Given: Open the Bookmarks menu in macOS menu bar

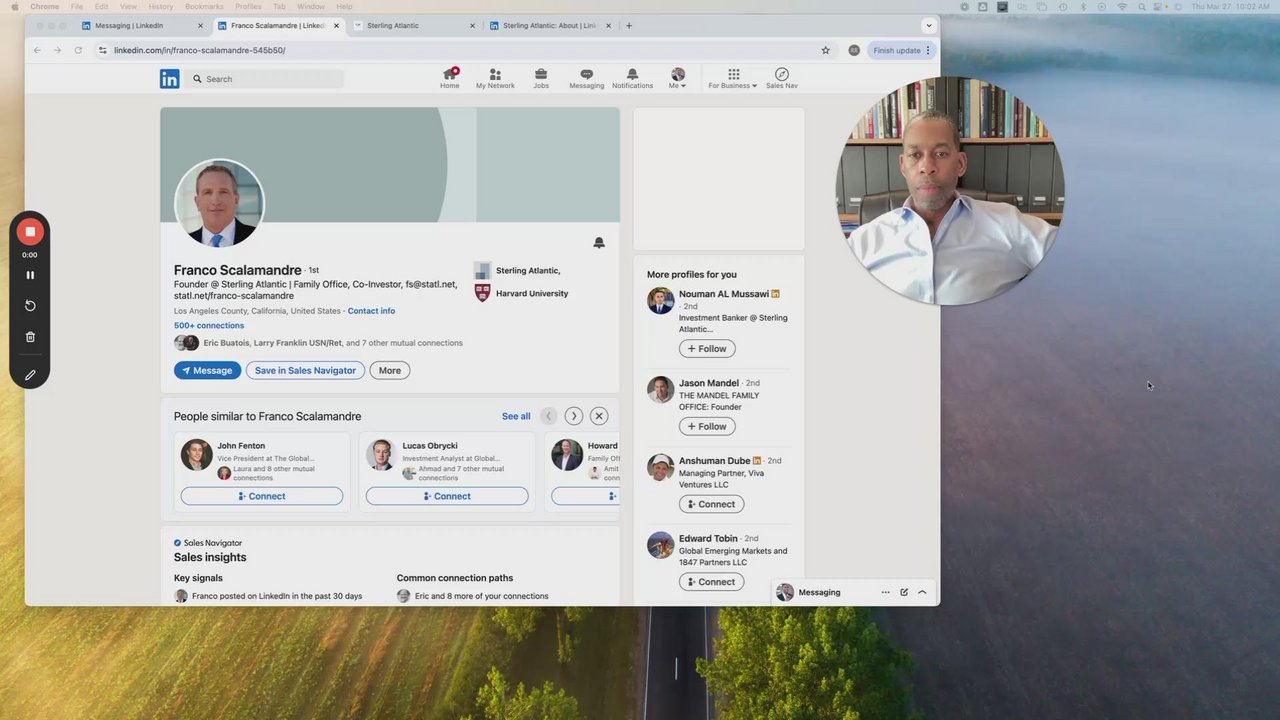Looking at the screenshot, I should [x=204, y=7].
